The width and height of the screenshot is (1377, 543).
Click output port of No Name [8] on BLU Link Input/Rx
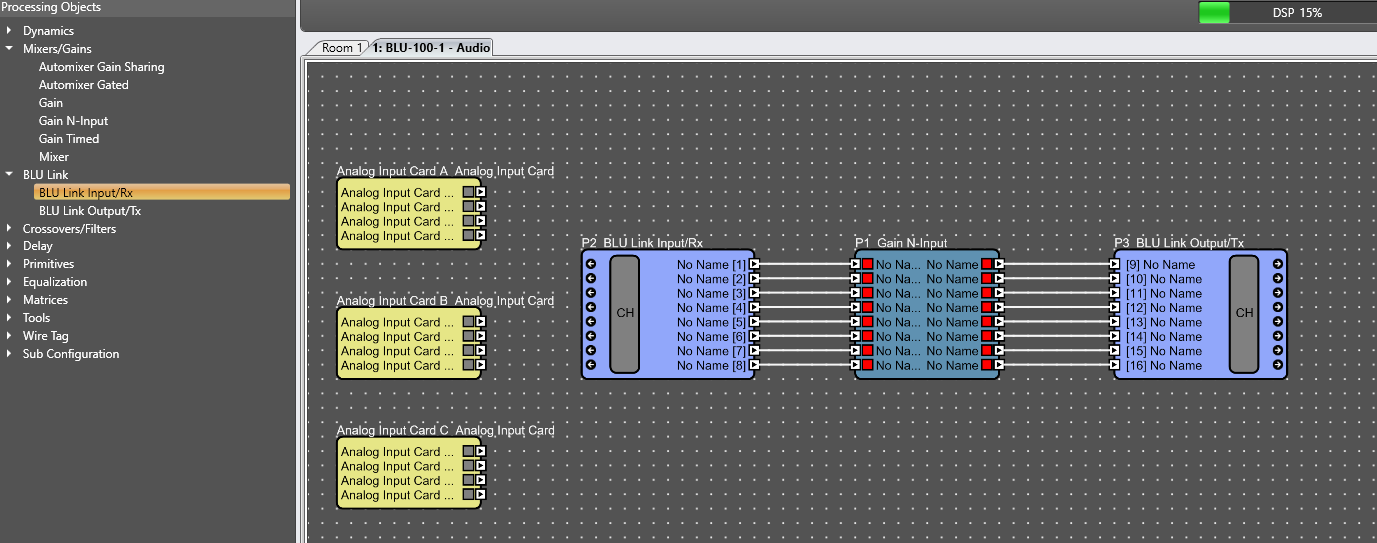coord(755,366)
